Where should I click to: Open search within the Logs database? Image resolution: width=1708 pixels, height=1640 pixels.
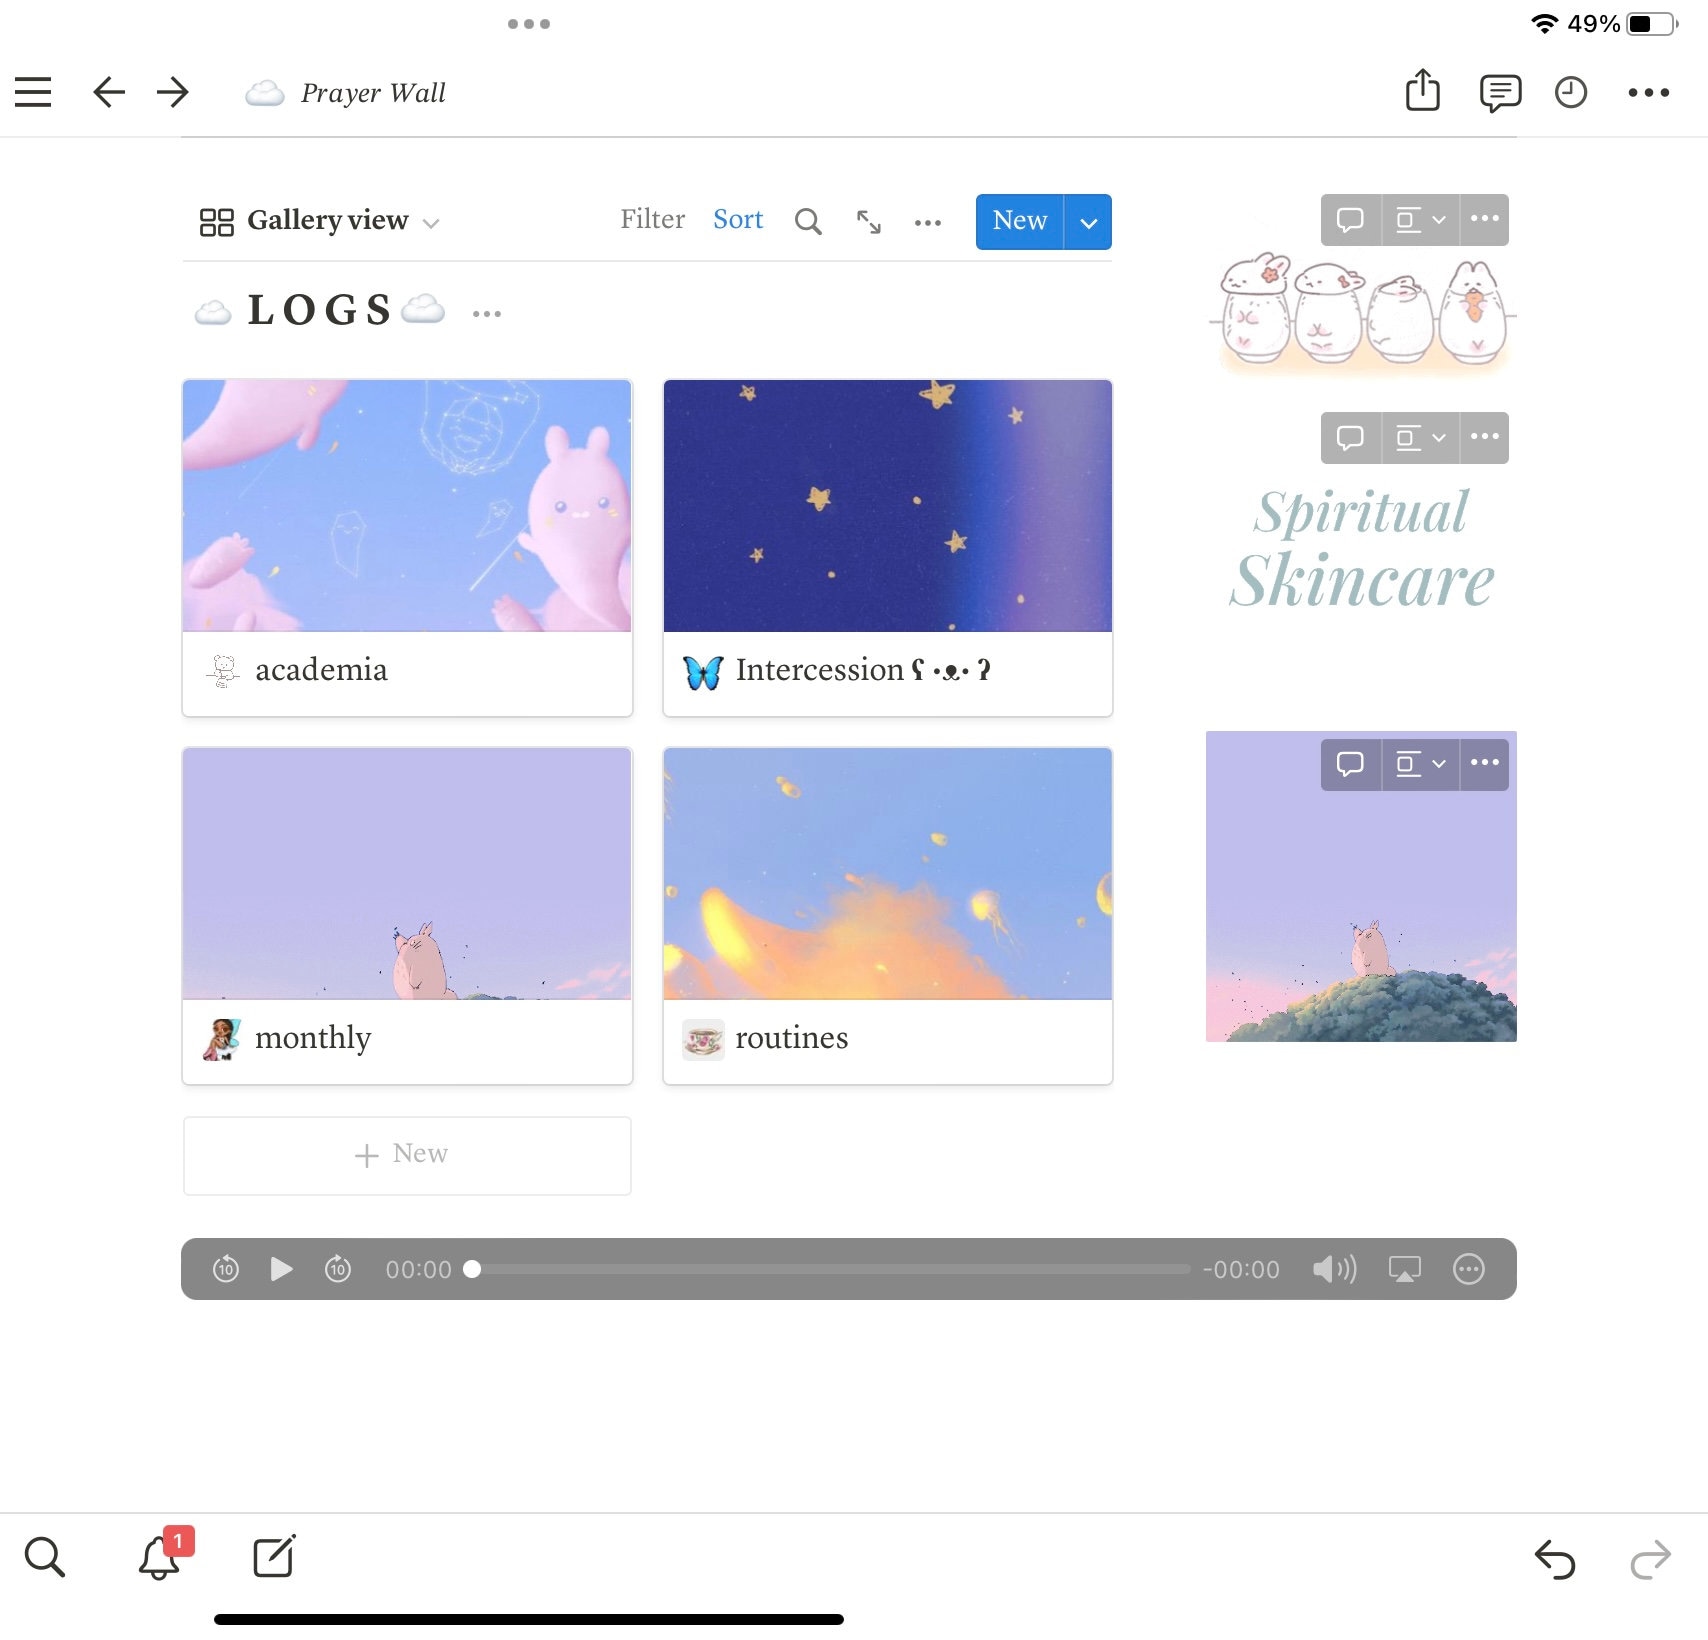click(808, 221)
